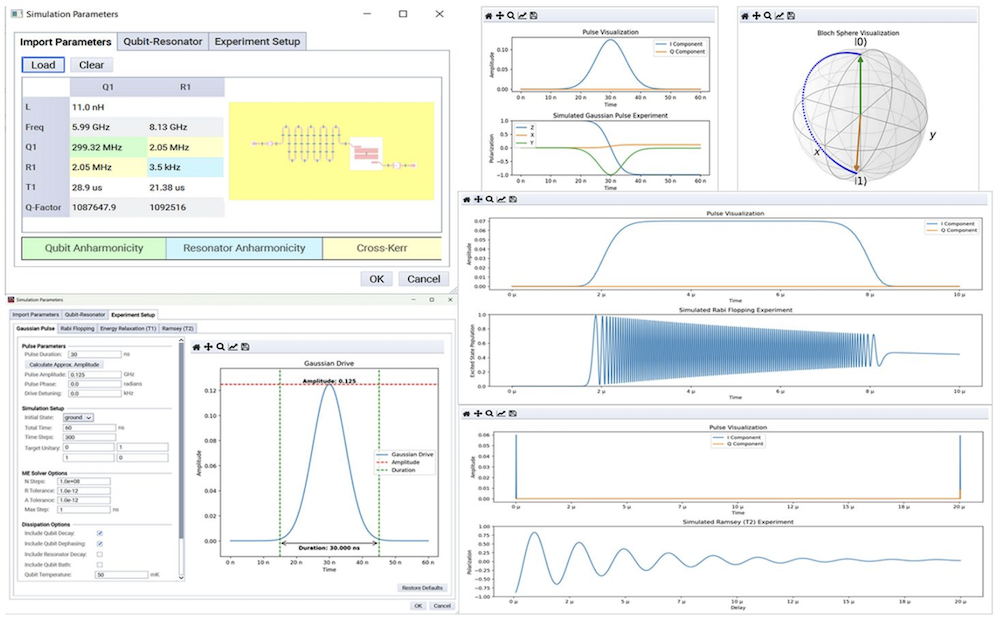Viewport: 1000px width, 618px height.
Task: Click the save icon in the Bloch Sphere toolbar
Action: coord(792,16)
